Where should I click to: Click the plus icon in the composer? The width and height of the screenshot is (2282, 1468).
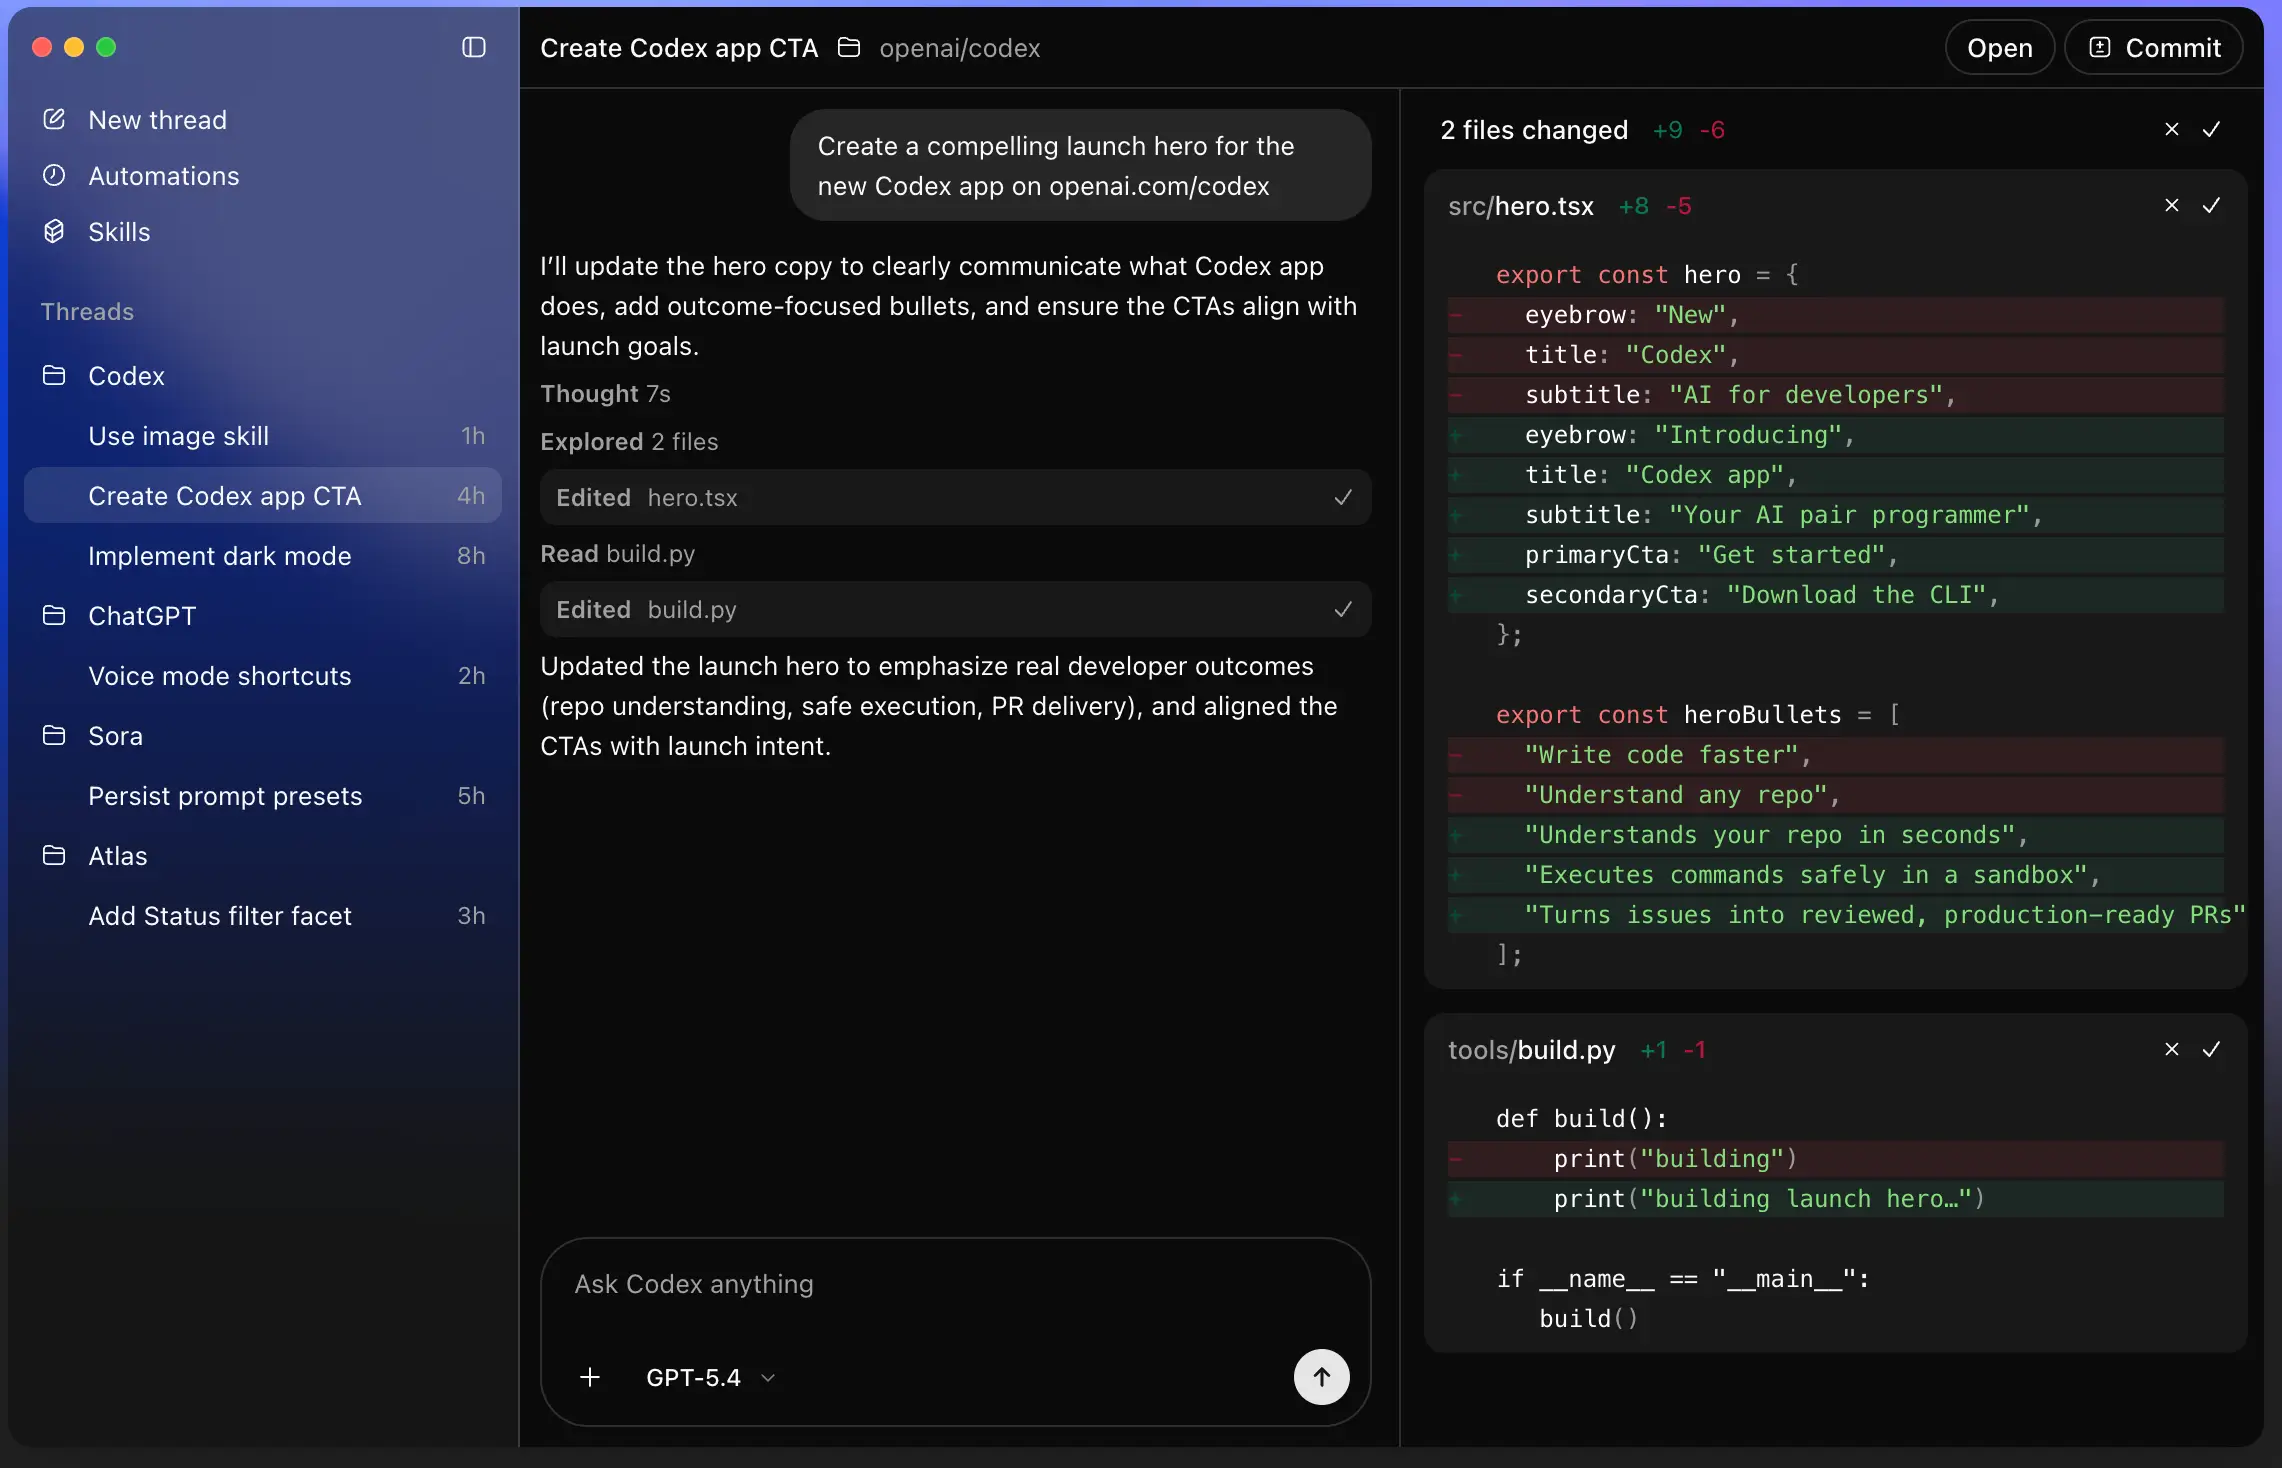[x=590, y=1377]
